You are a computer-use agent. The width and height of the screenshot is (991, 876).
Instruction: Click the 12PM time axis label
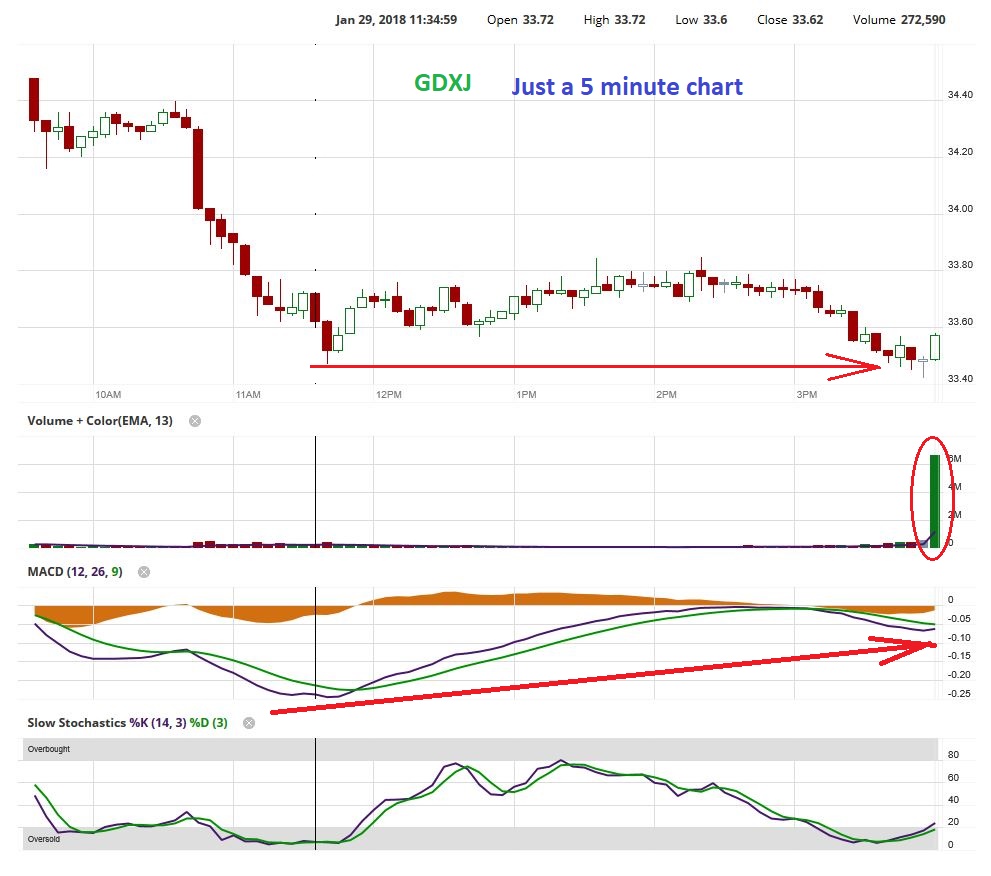[x=389, y=394]
